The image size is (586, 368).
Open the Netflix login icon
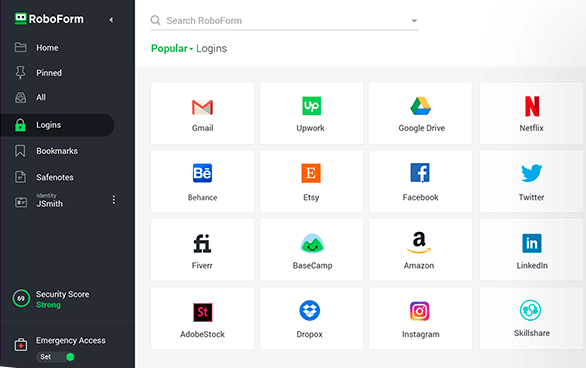pos(532,106)
